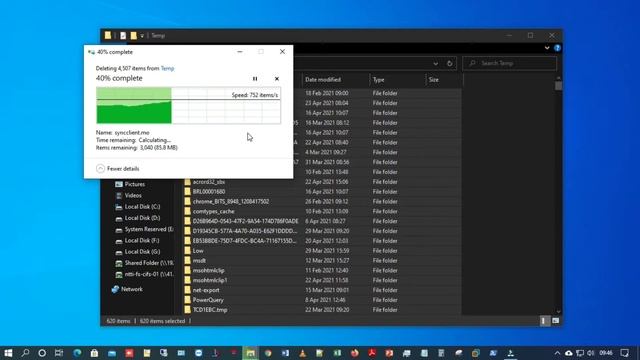
Task: Open the Temp link in the delete dialog
Action: [x=167, y=68]
